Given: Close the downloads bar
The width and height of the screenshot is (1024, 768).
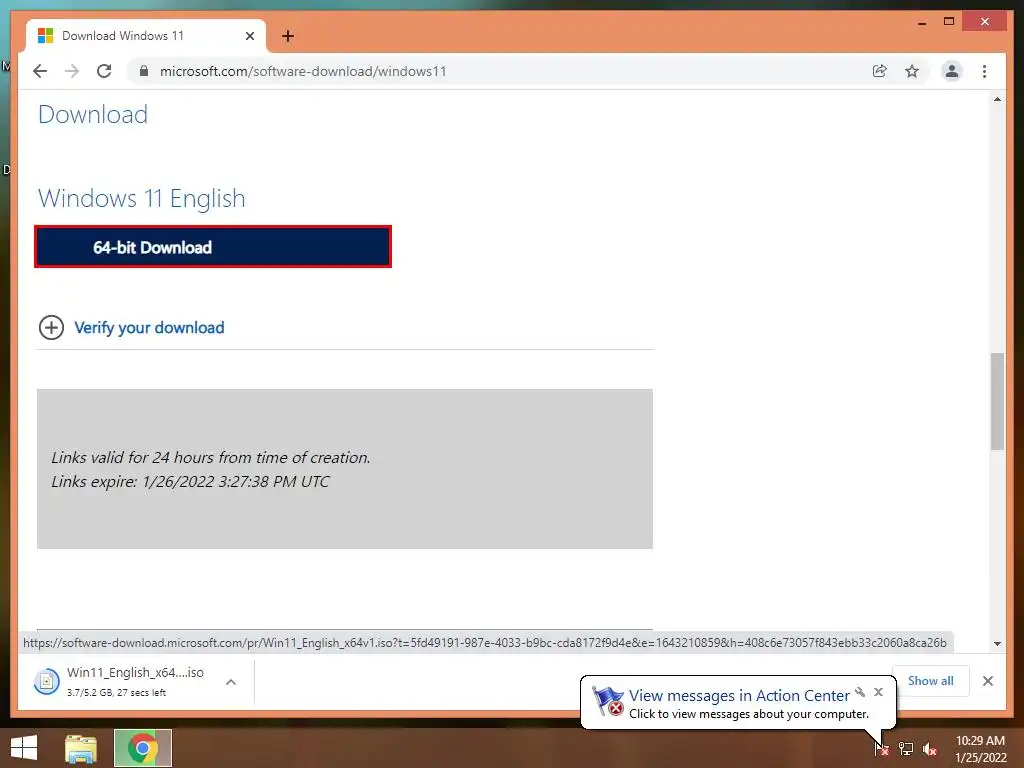Looking at the screenshot, I should coord(987,681).
